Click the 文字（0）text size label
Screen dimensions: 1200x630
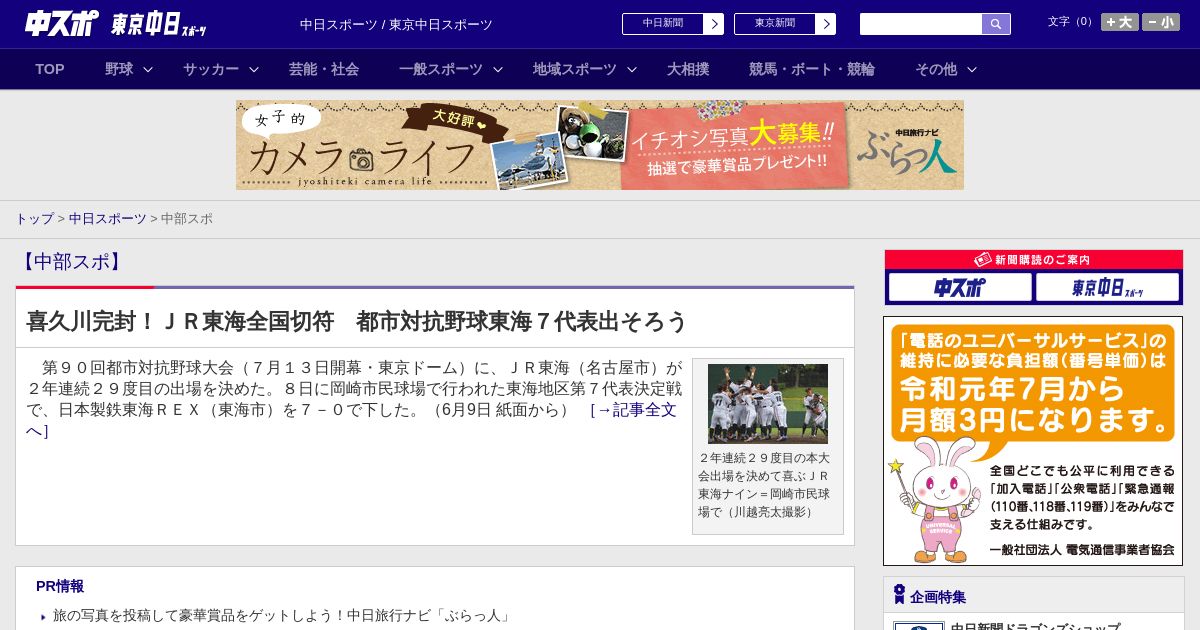coord(1072,21)
